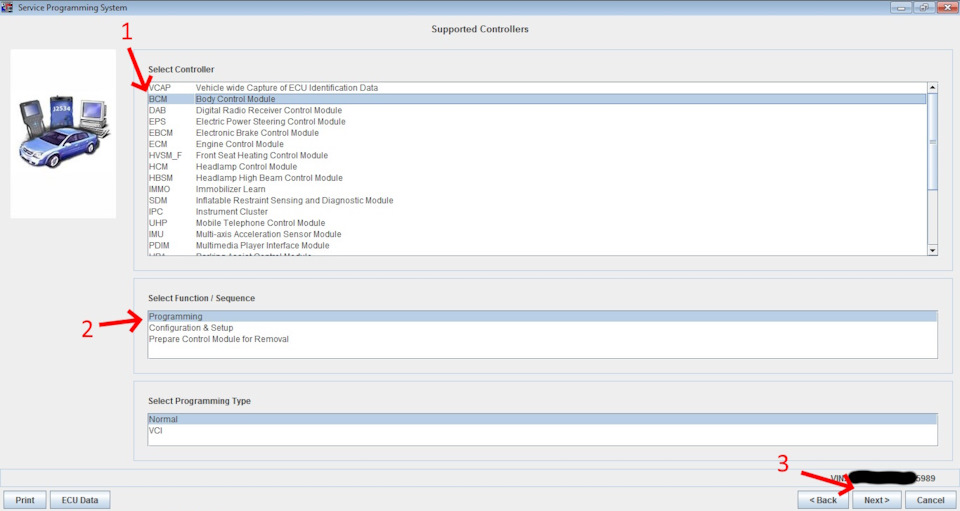Open ECU Data
The image size is (960, 511).
(x=80, y=500)
